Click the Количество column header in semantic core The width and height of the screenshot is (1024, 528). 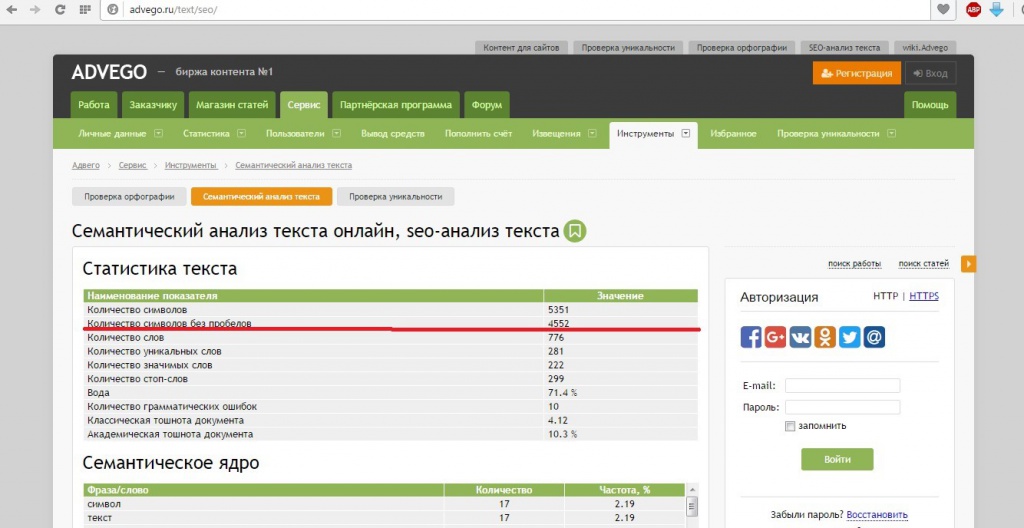tap(504, 489)
